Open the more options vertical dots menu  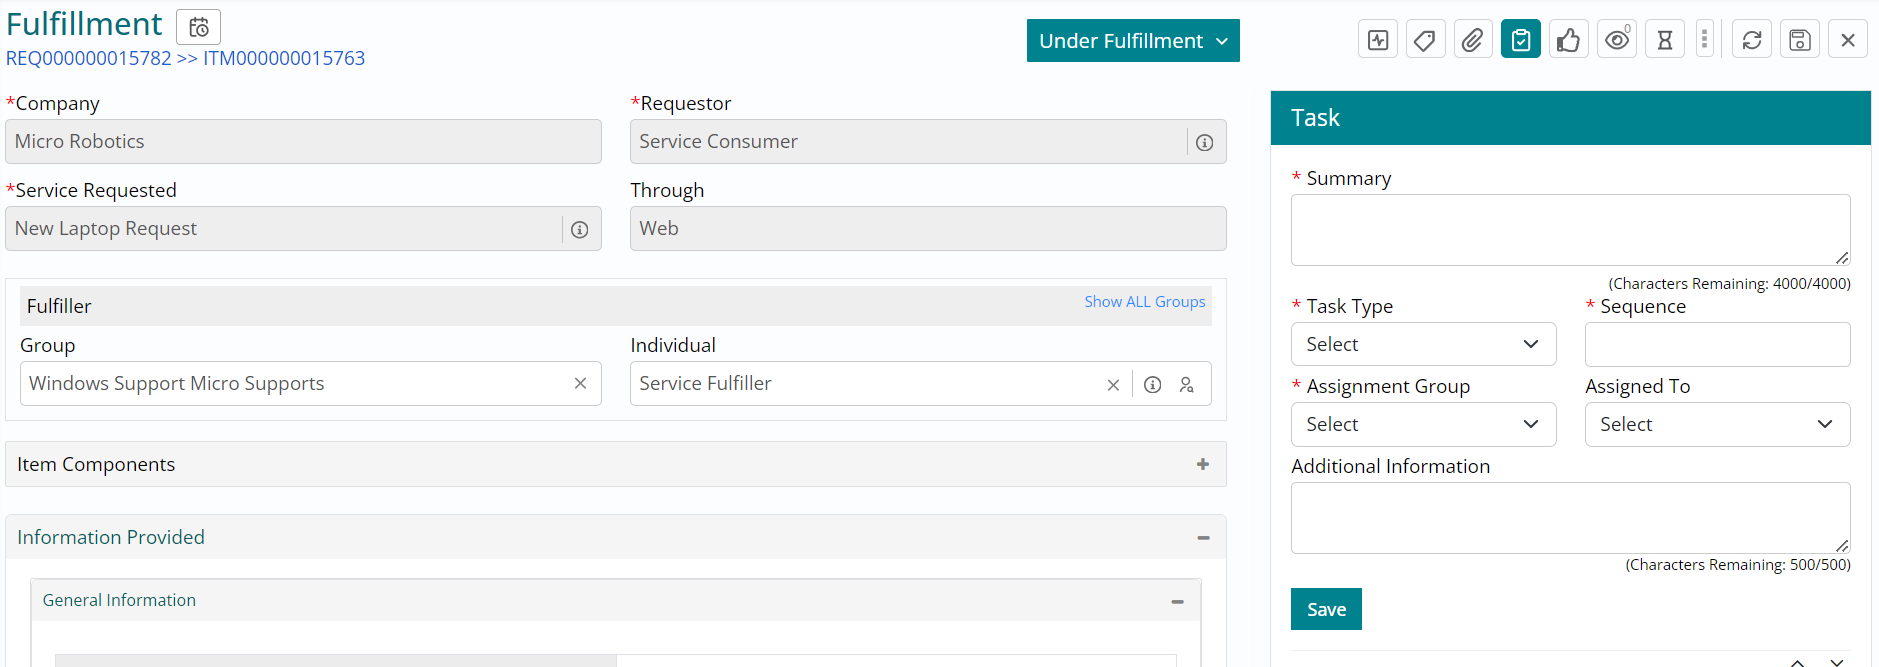[1705, 40]
